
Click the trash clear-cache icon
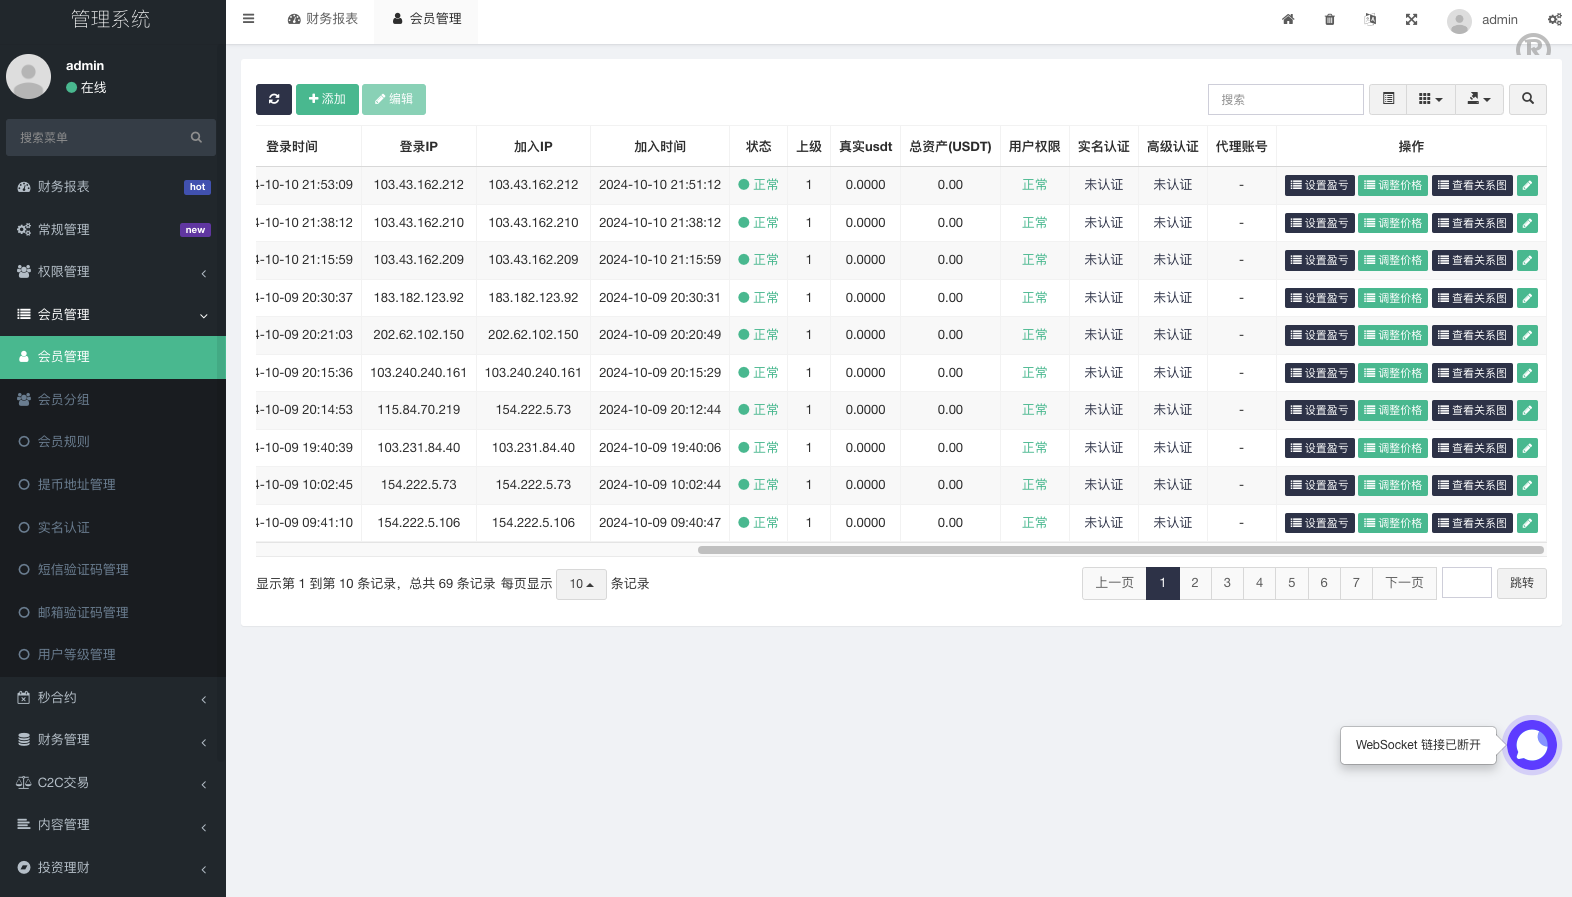tap(1329, 19)
